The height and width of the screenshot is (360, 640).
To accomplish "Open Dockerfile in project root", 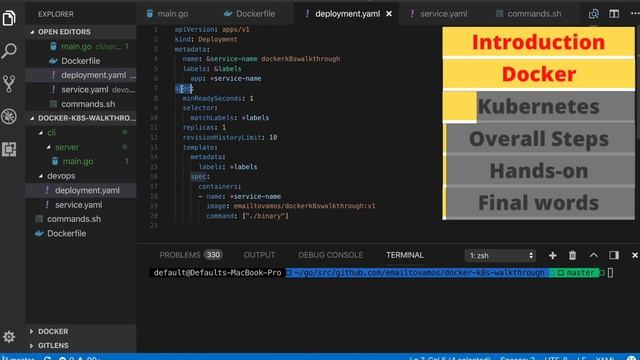I will (81, 233).
